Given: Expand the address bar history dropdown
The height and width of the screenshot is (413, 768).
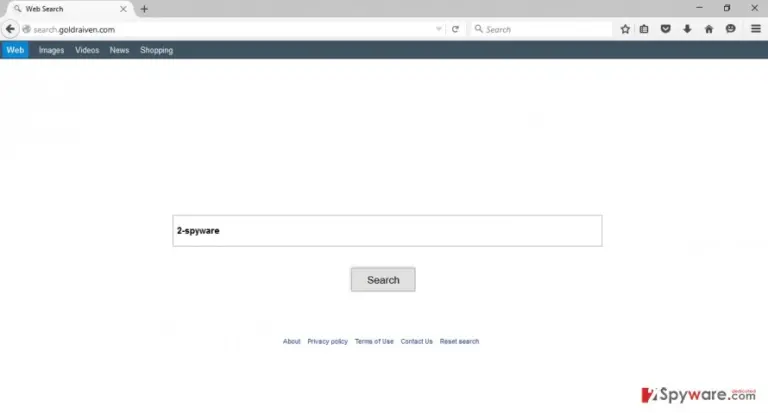Looking at the screenshot, I should 439,29.
